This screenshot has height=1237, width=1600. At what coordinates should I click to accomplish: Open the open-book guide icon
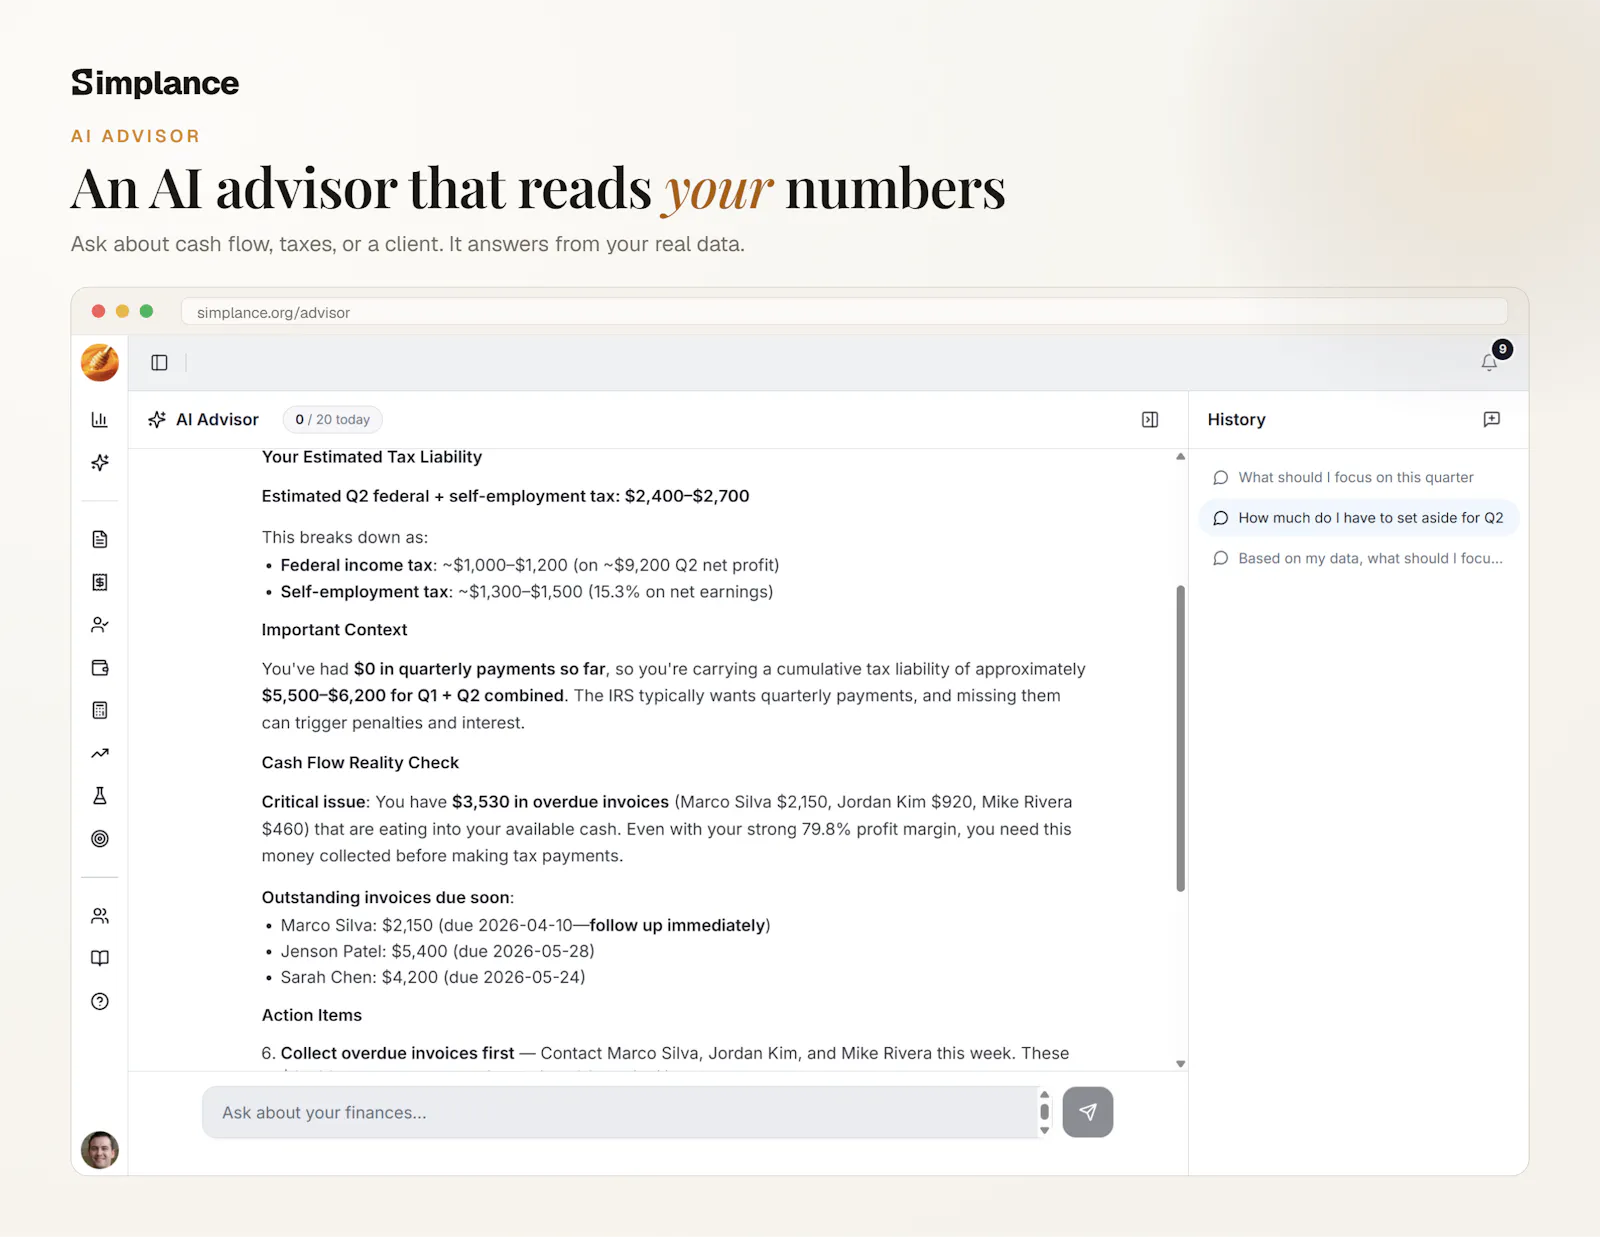[100, 958]
